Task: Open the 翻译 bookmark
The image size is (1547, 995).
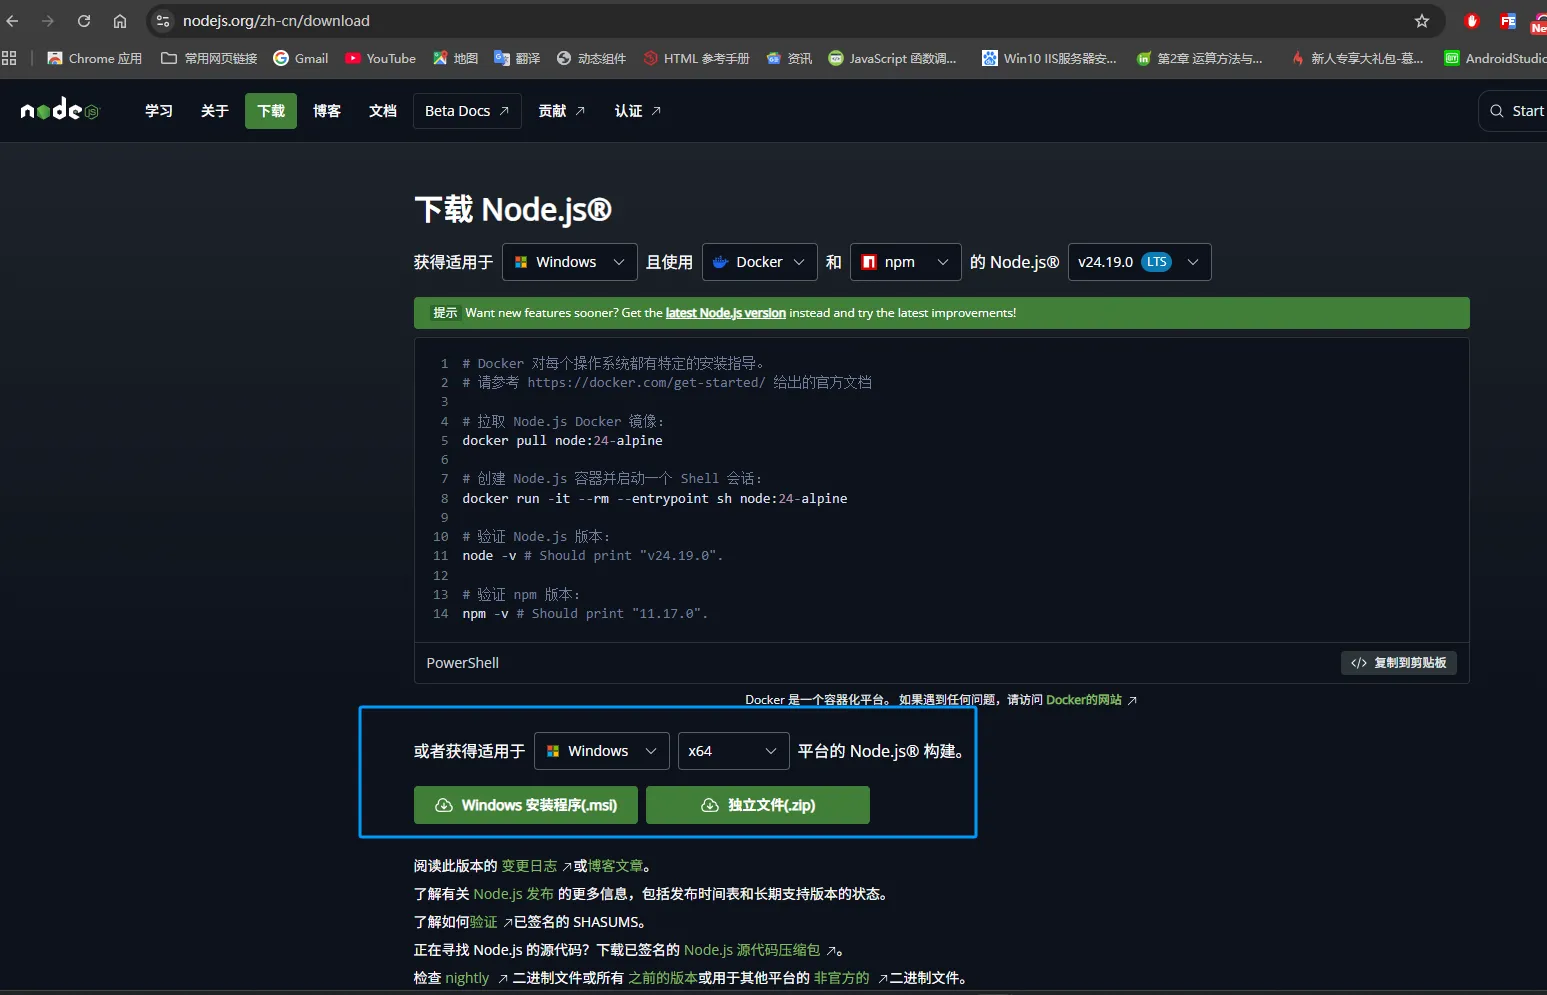Action: tap(517, 59)
